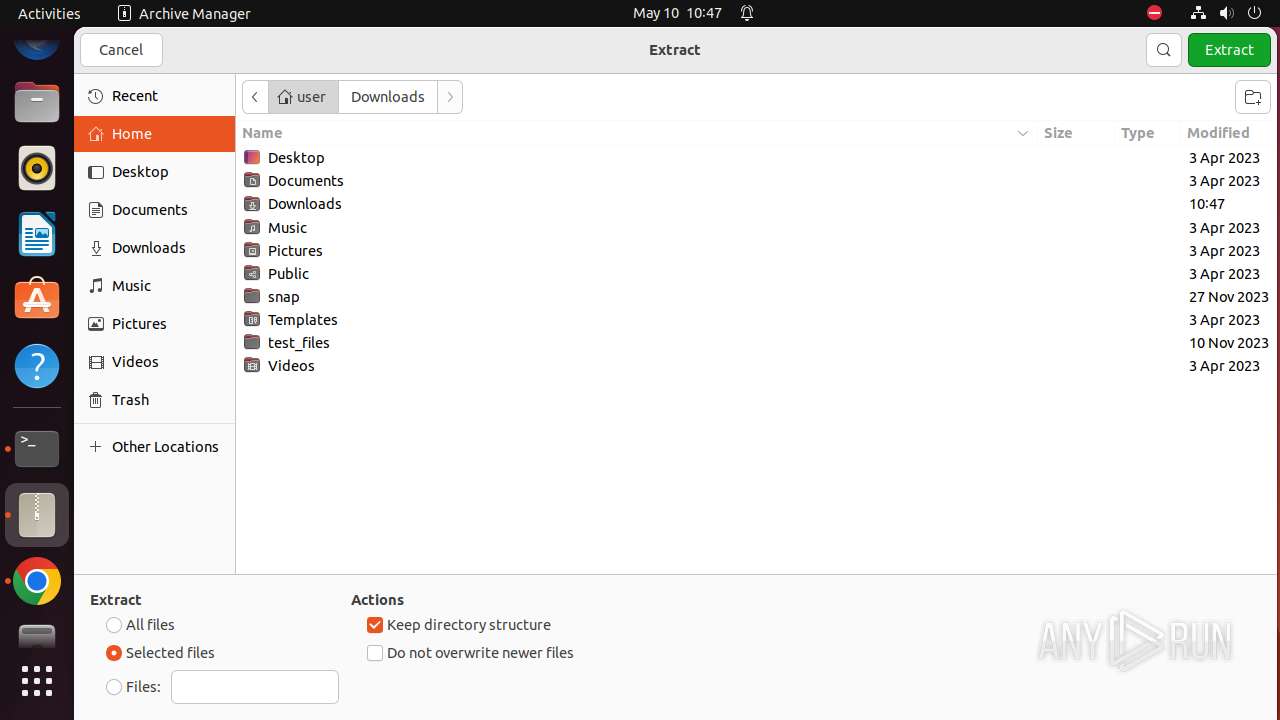
Task: Click the 10 Nov 2023 modified date
Action: (x=1229, y=343)
